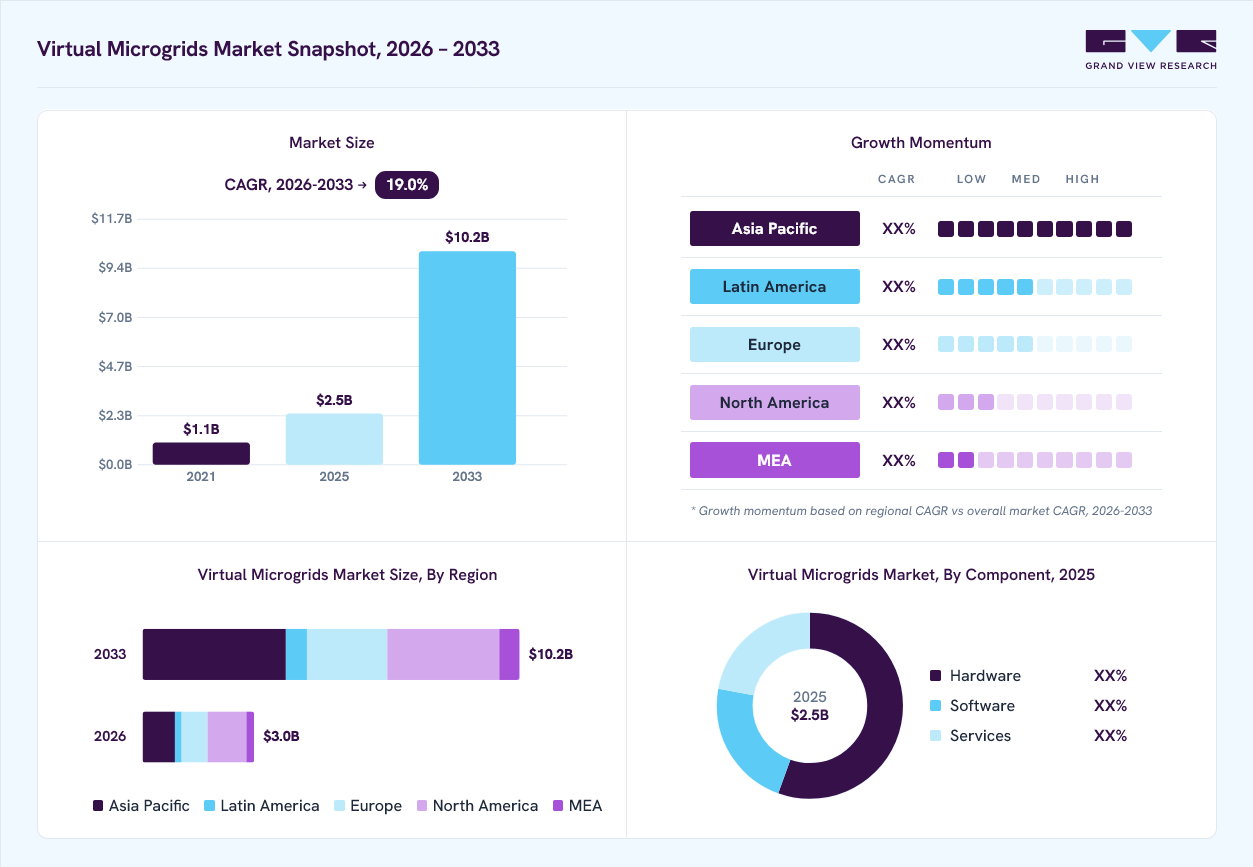The width and height of the screenshot is (1253, 867).
Task: Click the $1.1B label above 2021 bar
Action: coord(201,429)
